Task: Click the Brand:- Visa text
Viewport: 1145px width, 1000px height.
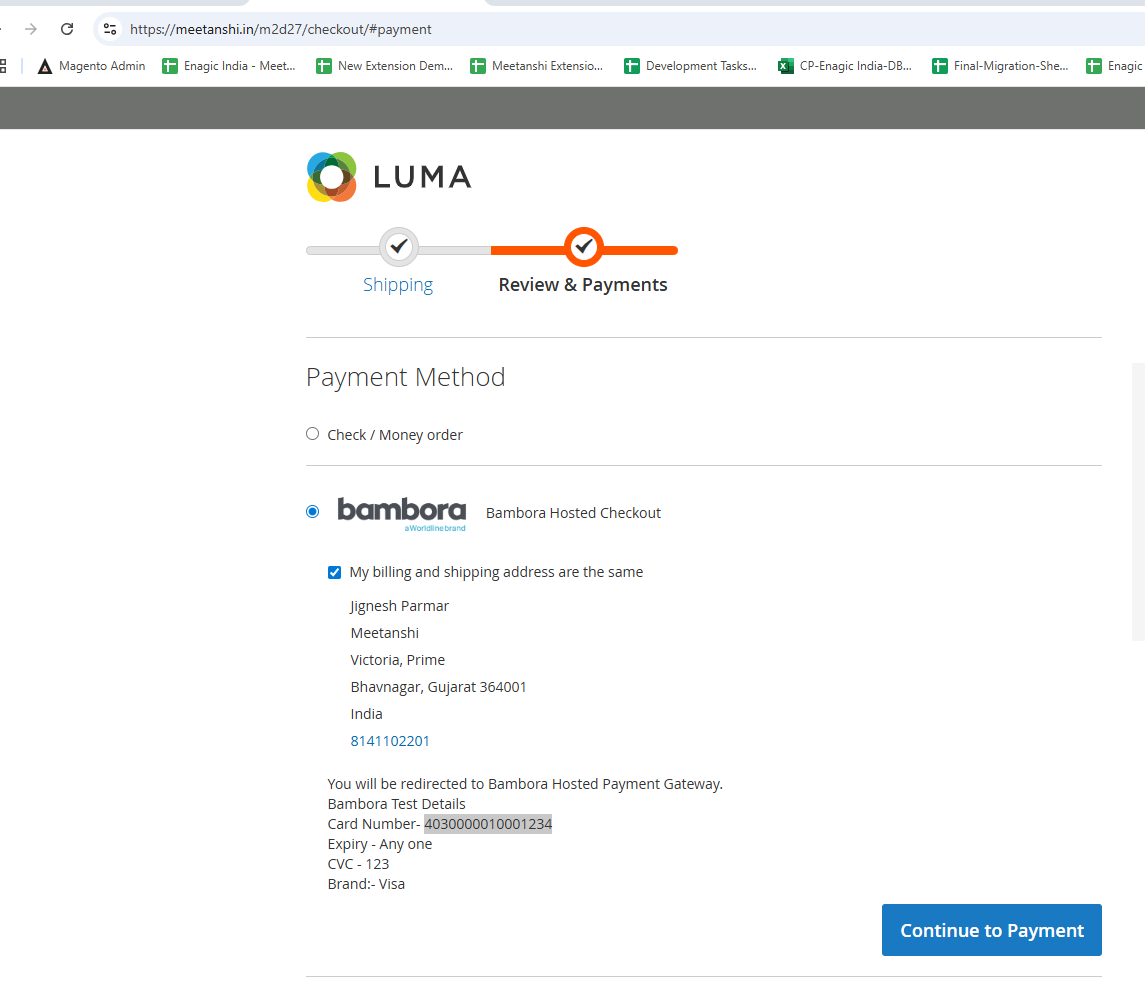Action: (366, 884)
